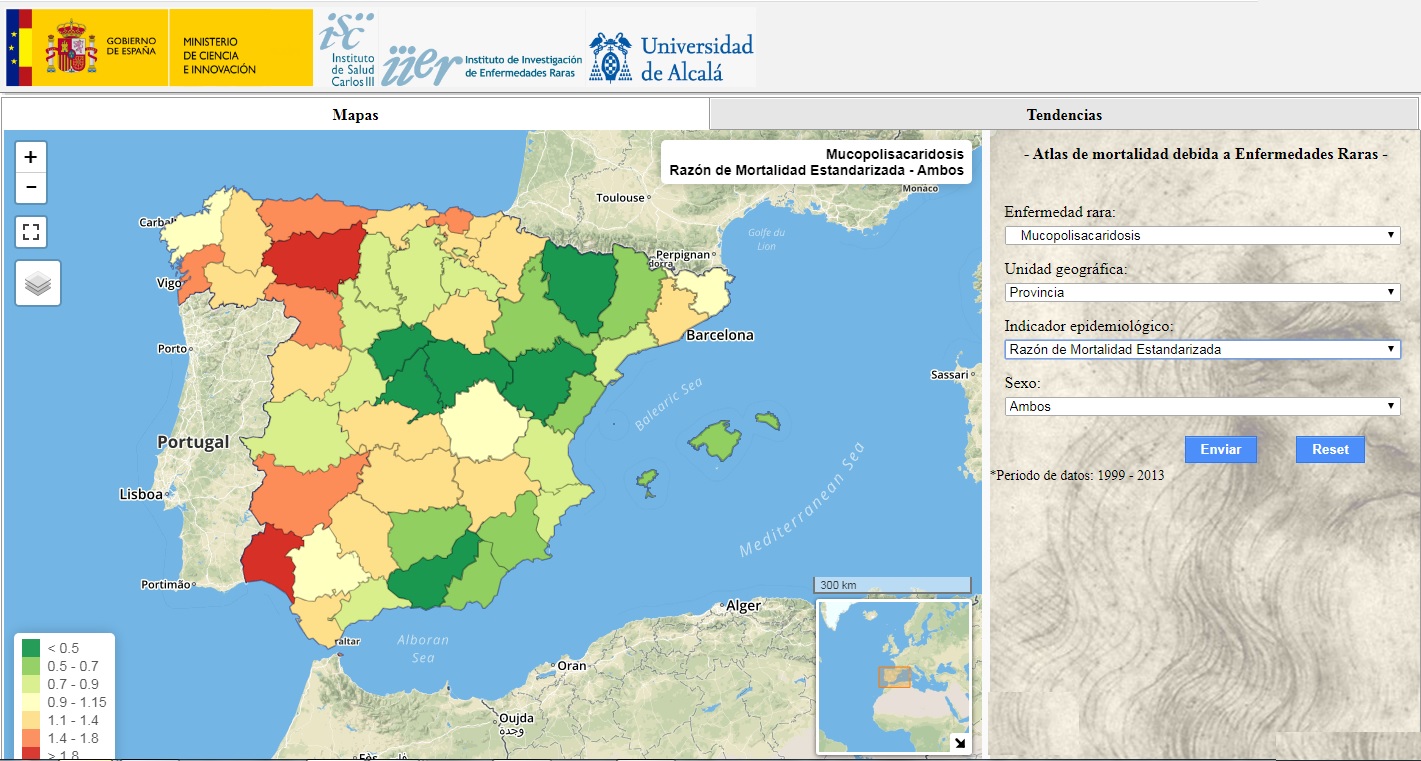Open the Unidad geográfica dropdown

click(x=1202, y=292)
